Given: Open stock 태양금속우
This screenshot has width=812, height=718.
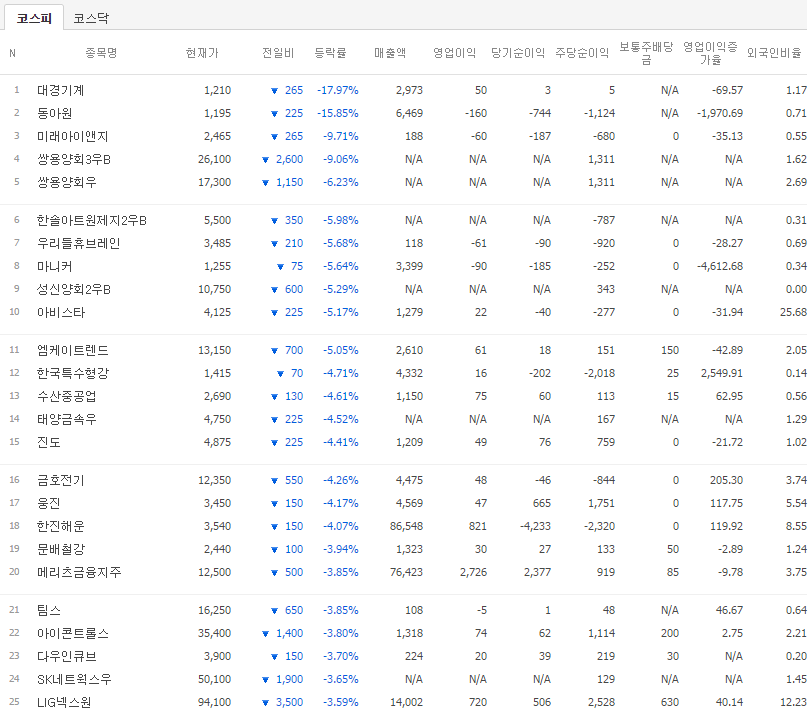Looking at the screenshot, I should click(67, 419).
